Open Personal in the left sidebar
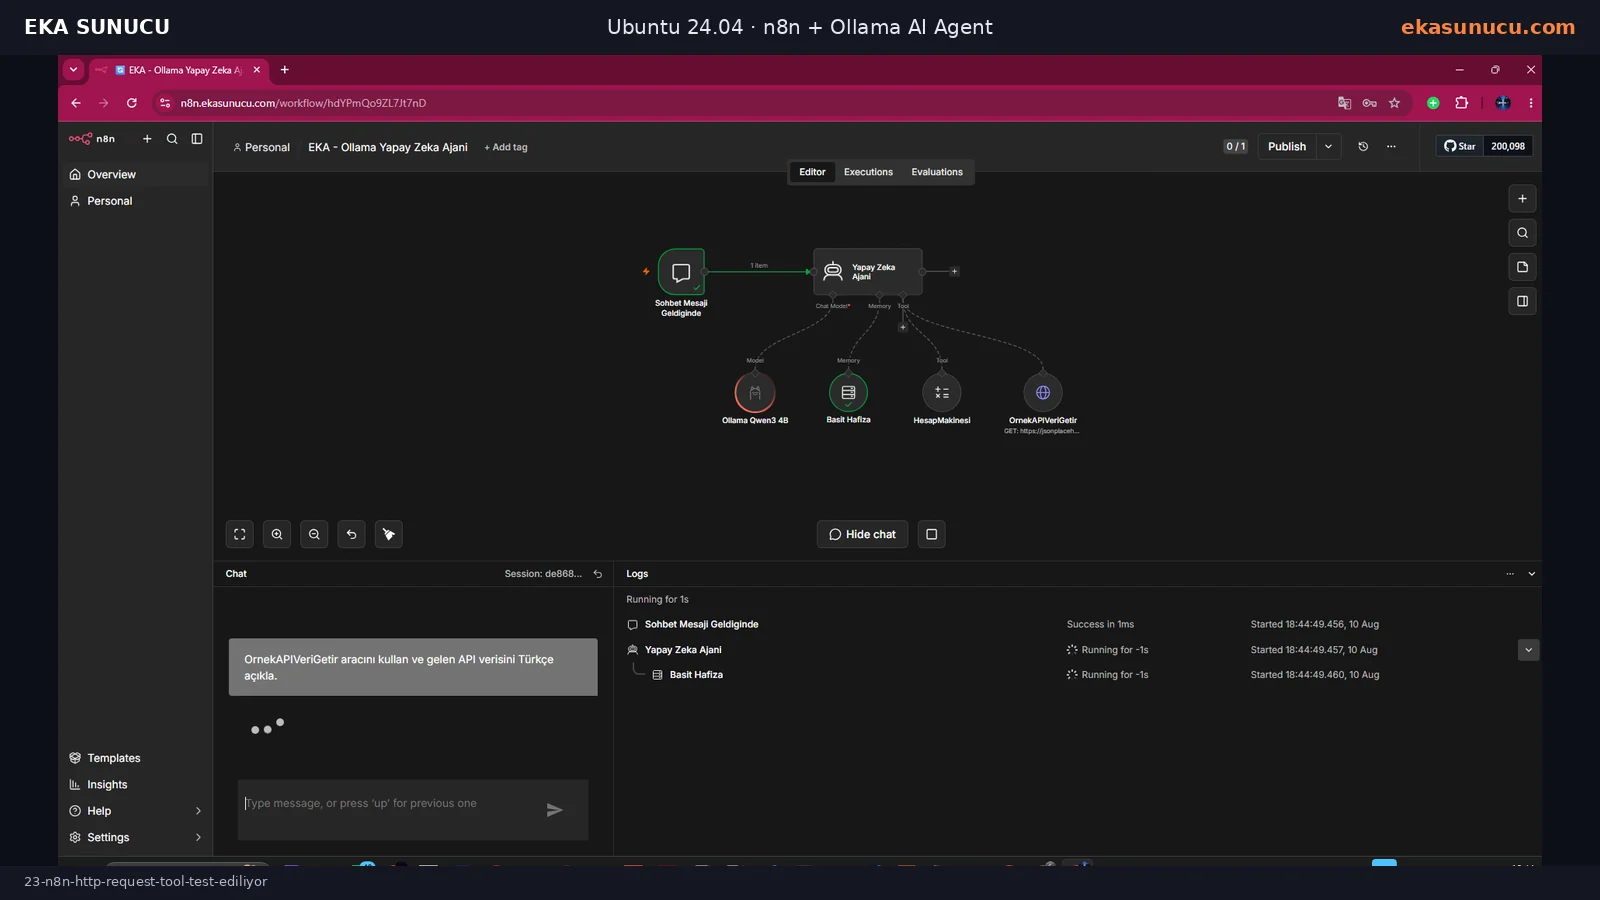Screen dimensions: 1600x900 (135, 201)
